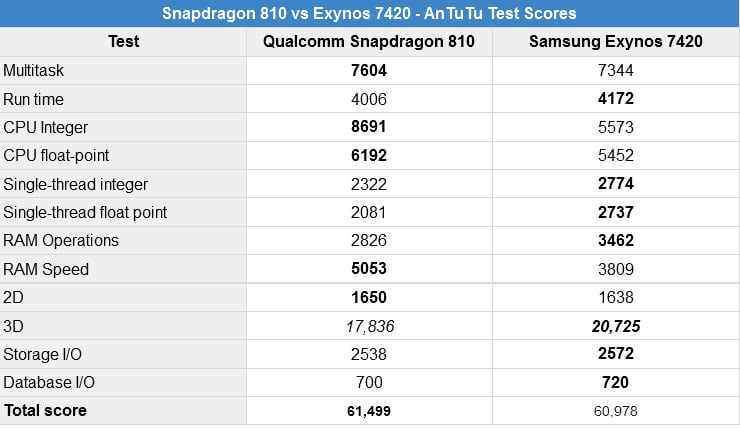Viewport: 740px width, 428px height.
Task: Click the AnTuTu Test Scores table title
Action: click(x=369, y=14)
